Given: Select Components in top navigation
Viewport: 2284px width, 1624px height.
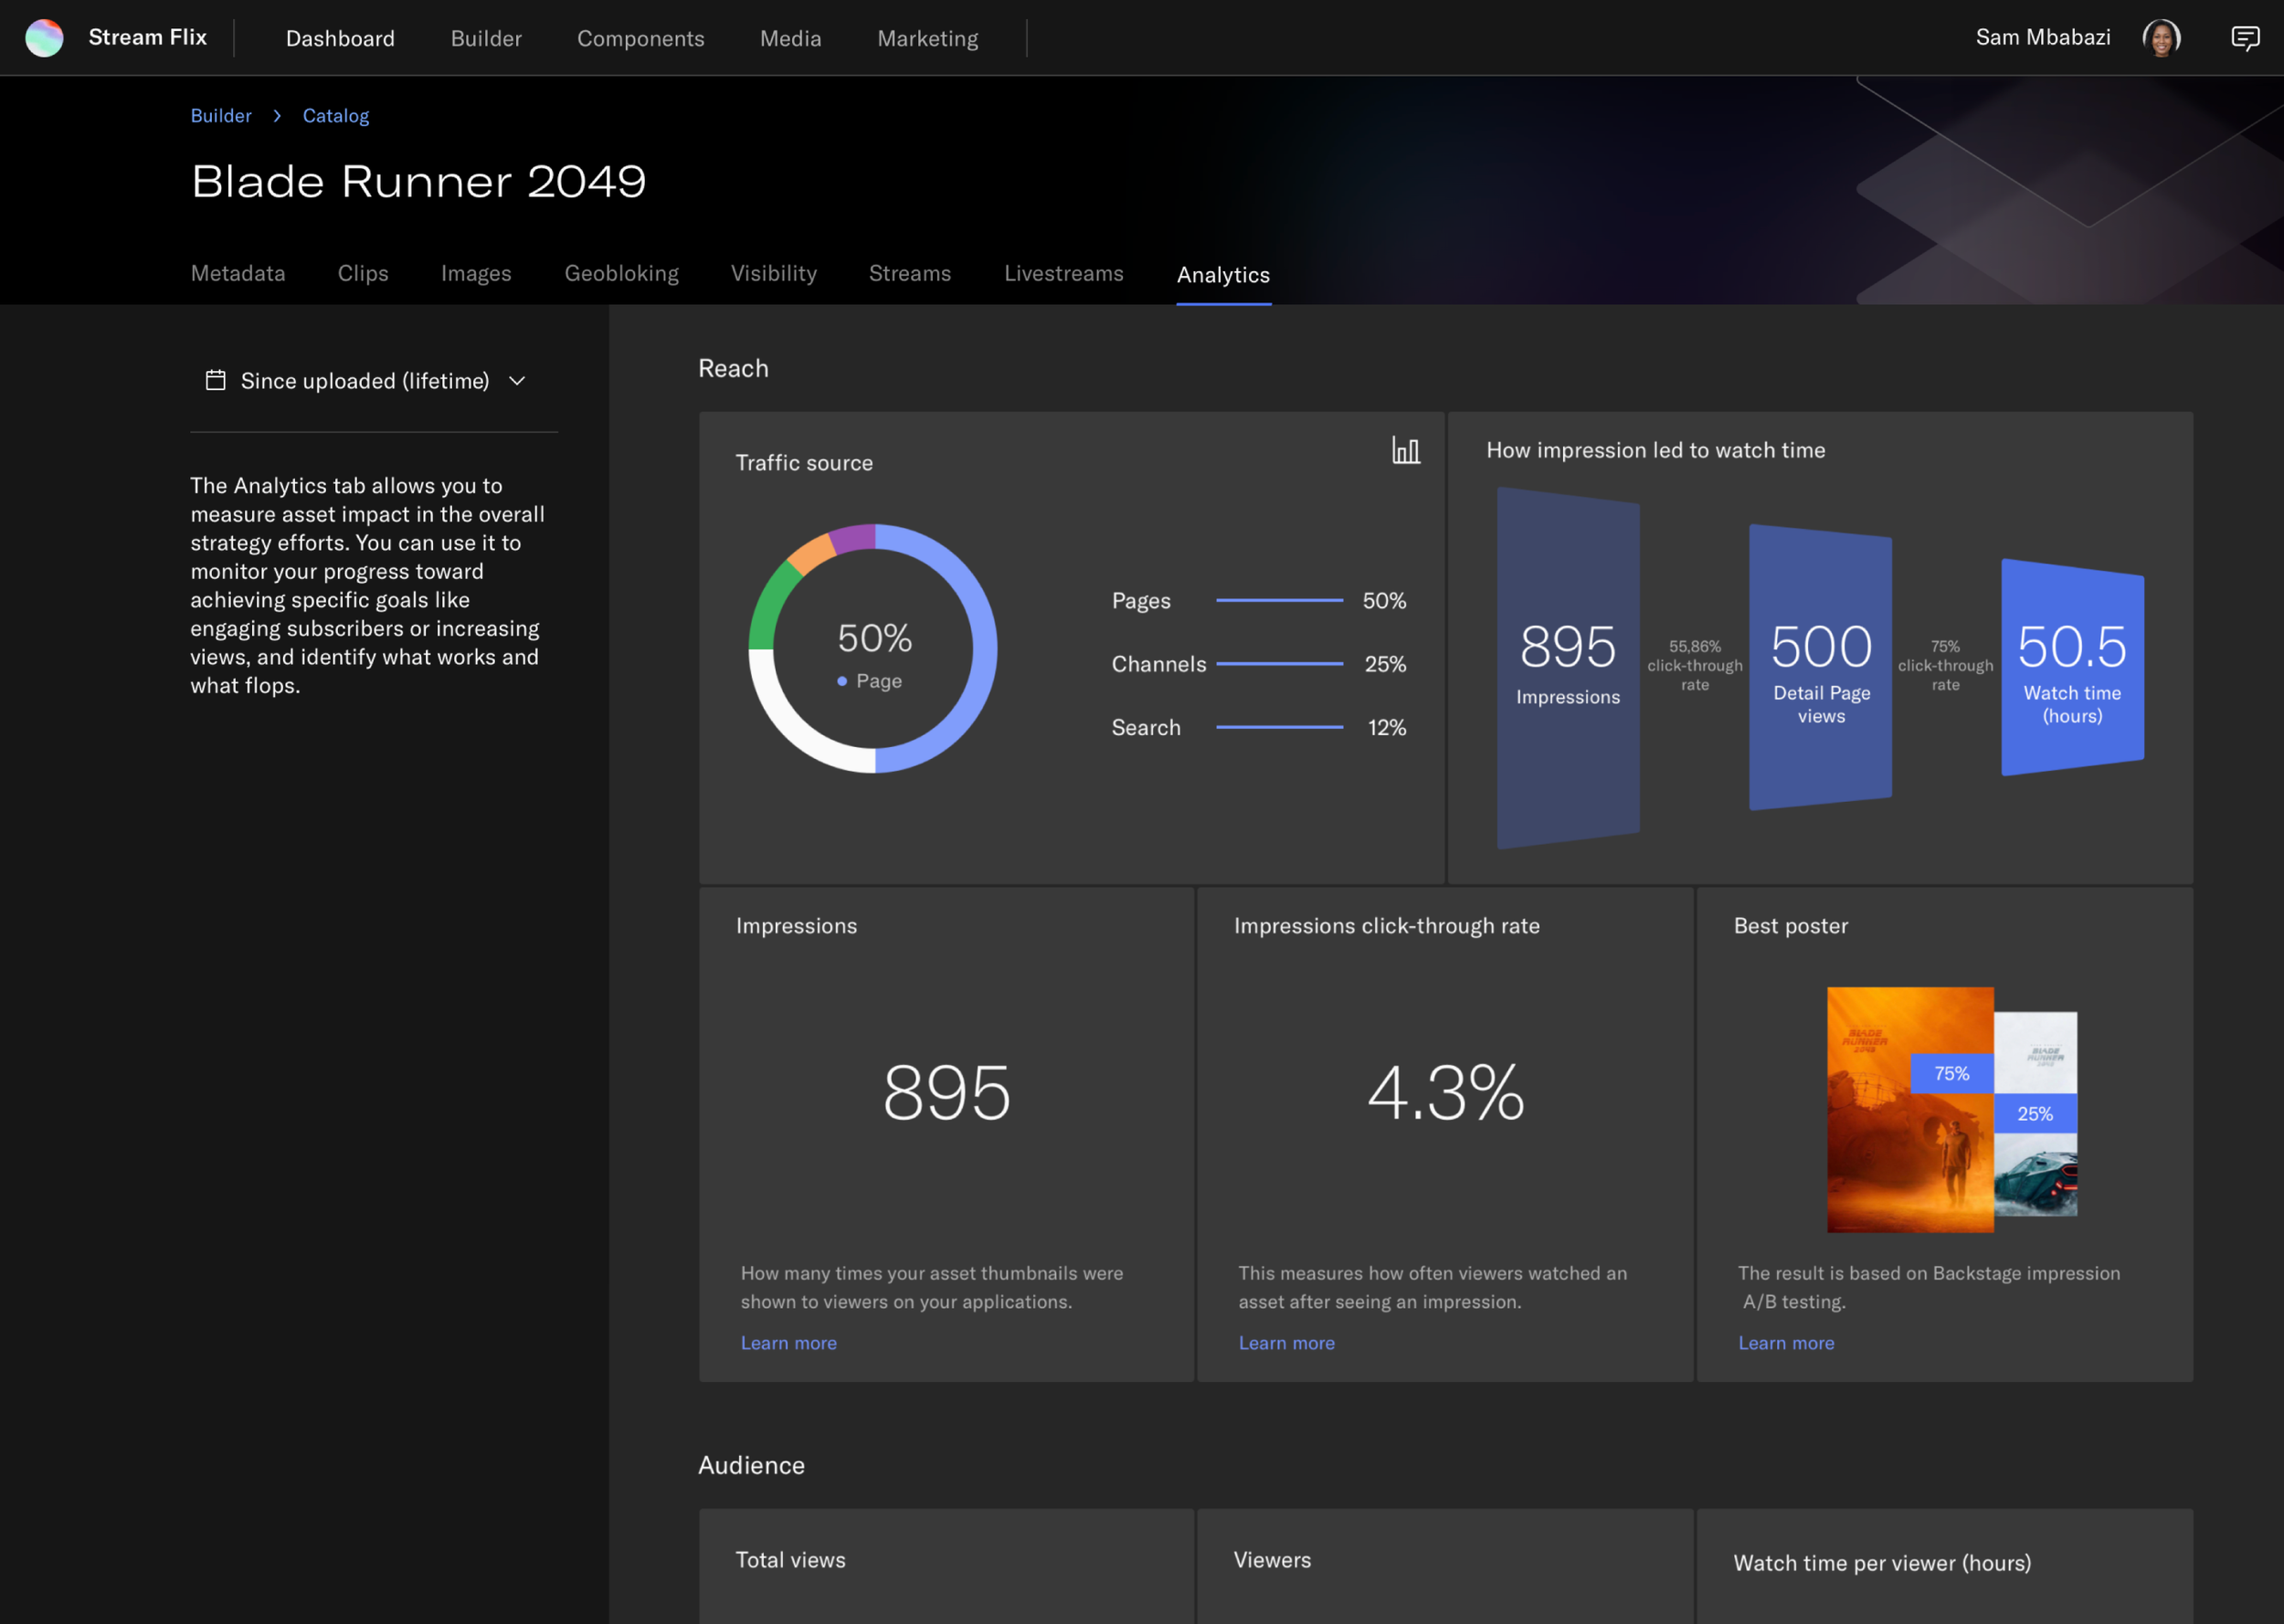Looking at the screenshot, I should click(x=640, y=38).
